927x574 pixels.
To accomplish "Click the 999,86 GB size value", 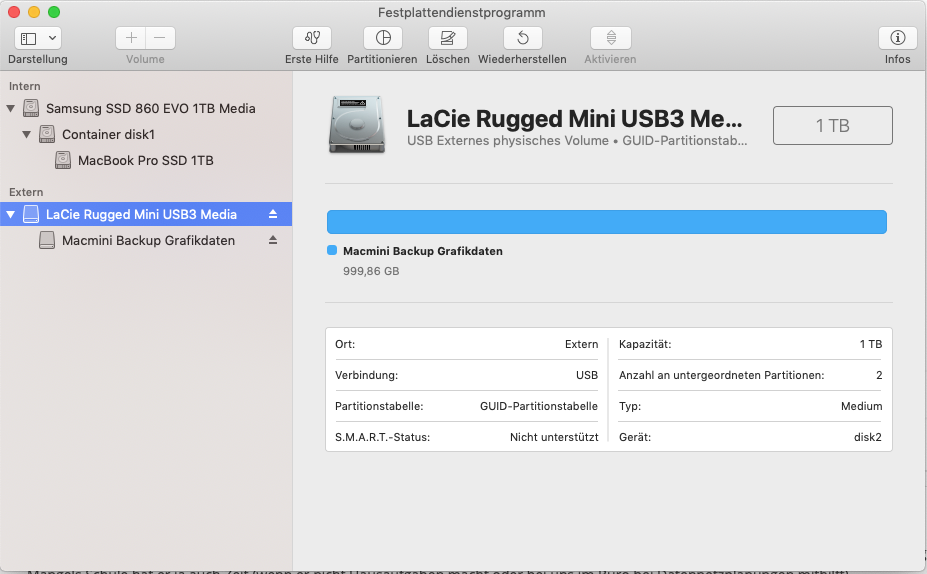I will pos(371,271).
